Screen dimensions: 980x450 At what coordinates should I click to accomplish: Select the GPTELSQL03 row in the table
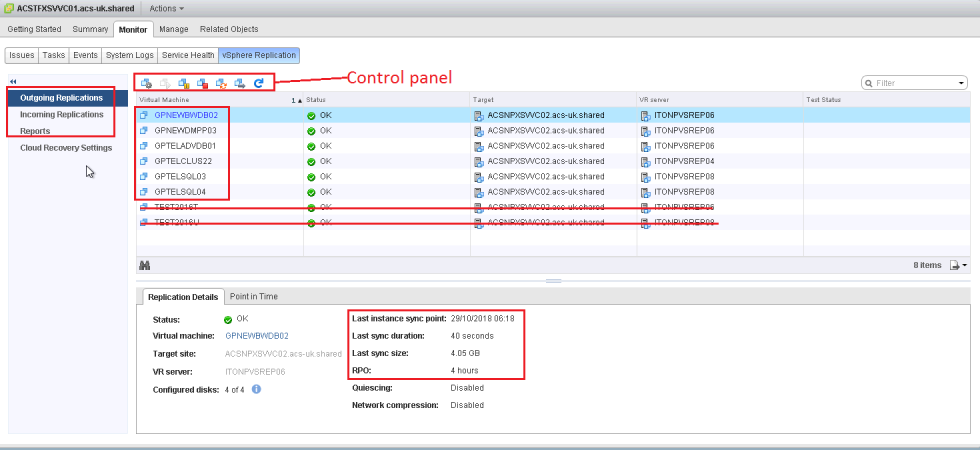coord(180,176)
